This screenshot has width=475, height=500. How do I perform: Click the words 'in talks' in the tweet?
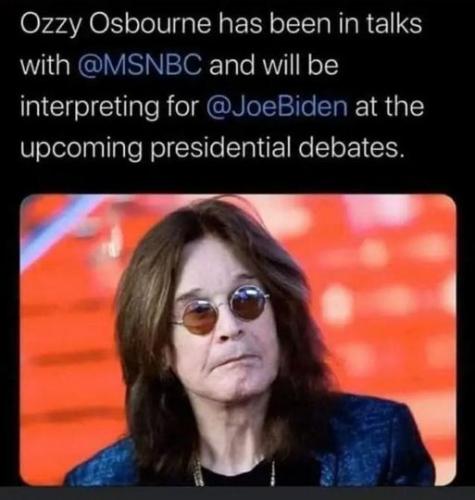click(x=380, y=24)
